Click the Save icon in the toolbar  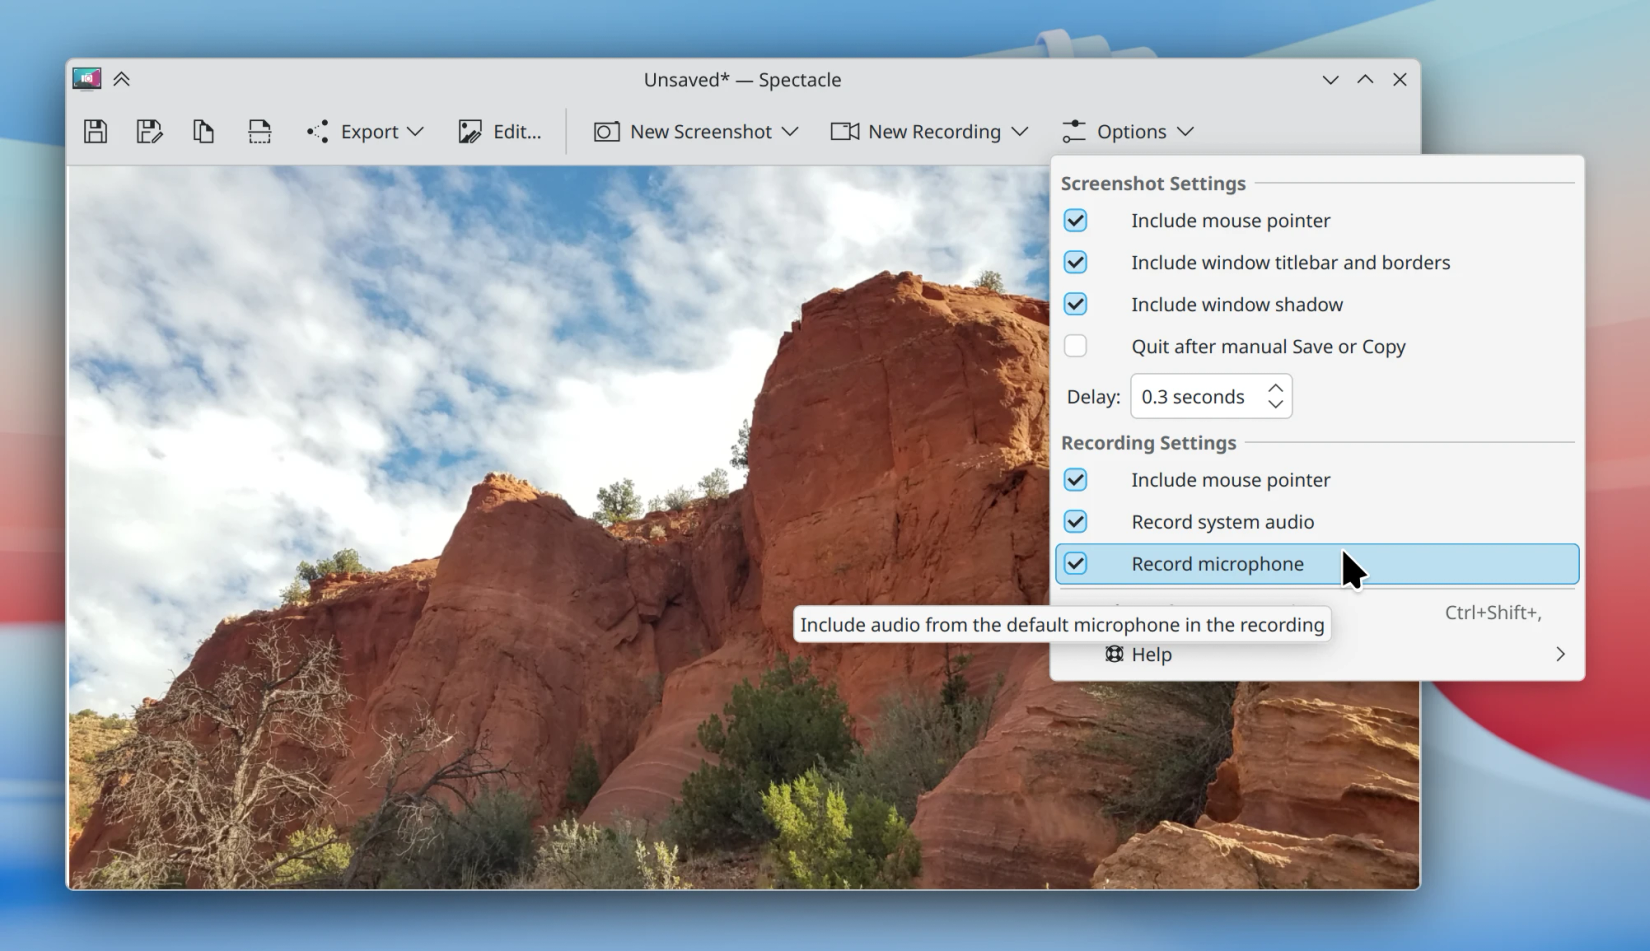[x=95, y=131]
